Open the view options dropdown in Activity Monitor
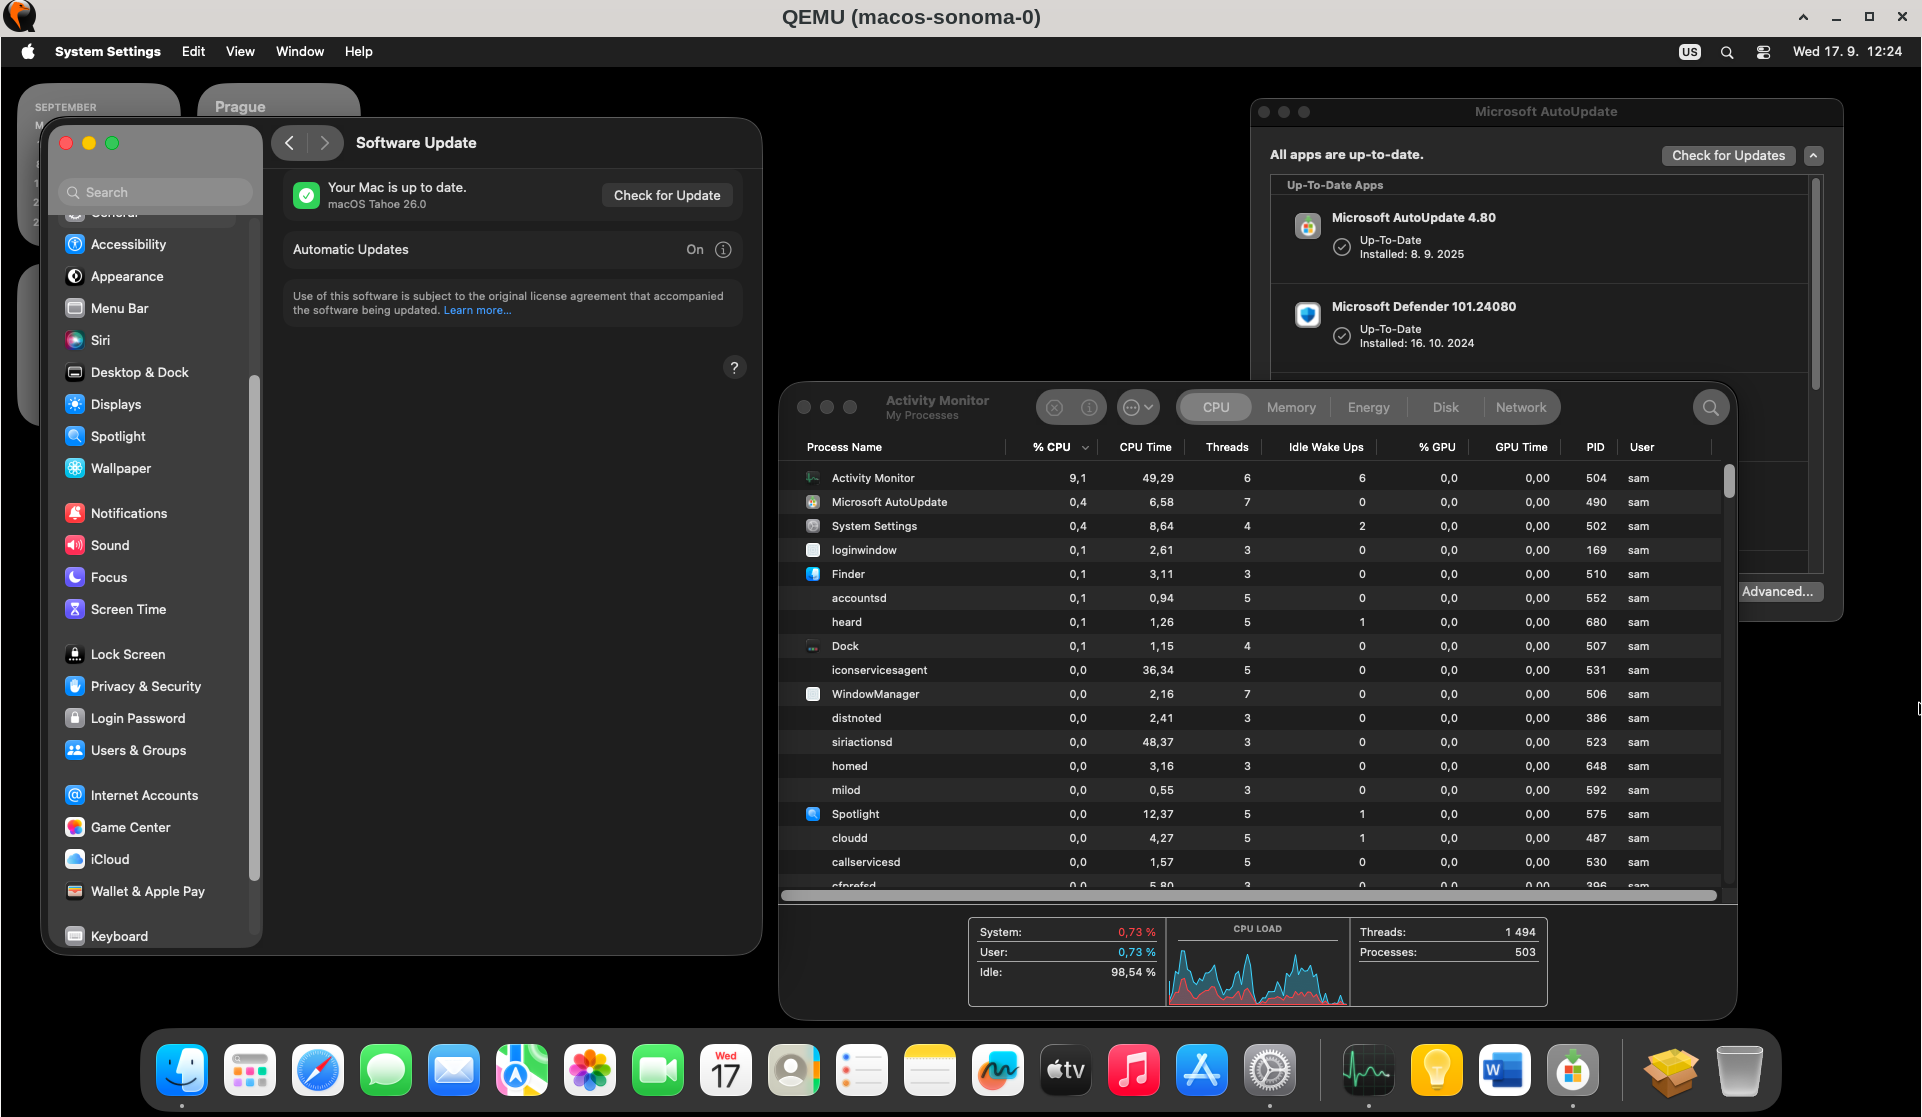The image size is (1922, 1117). click(1137, 407)
